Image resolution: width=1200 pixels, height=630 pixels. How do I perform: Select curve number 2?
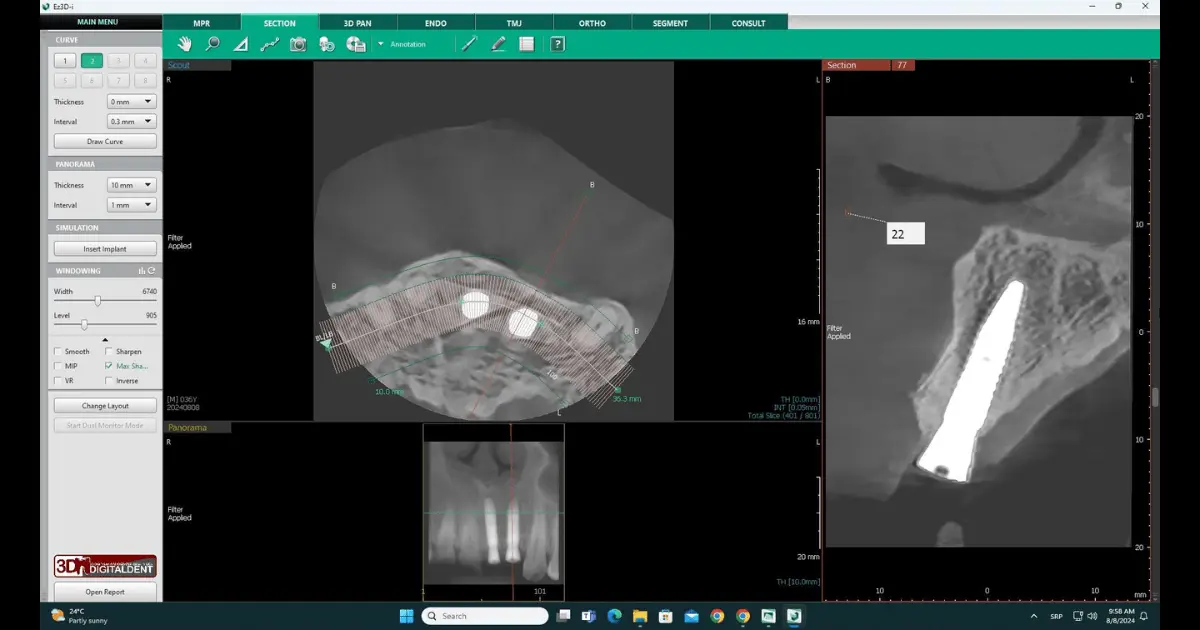92,61
